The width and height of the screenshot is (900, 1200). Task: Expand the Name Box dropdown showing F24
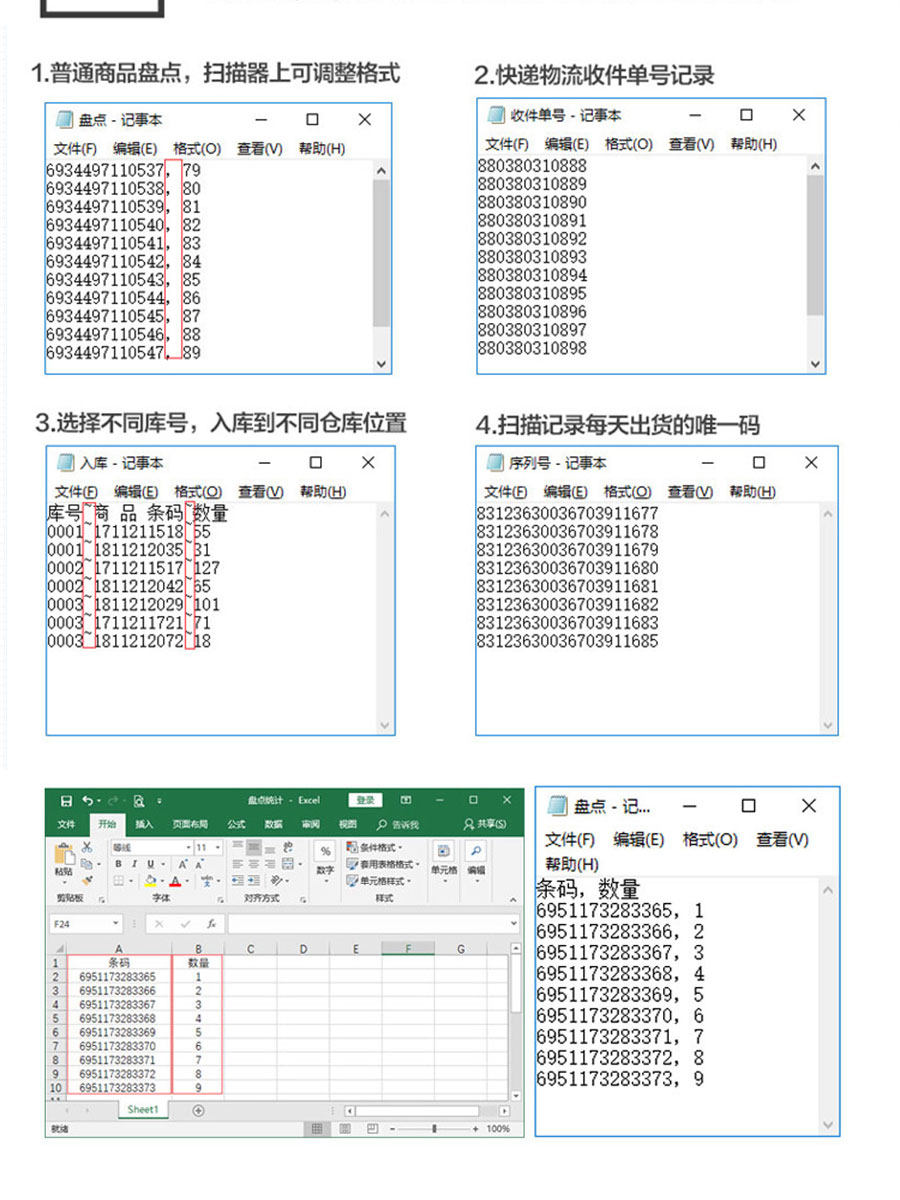[x=116, y=924]
